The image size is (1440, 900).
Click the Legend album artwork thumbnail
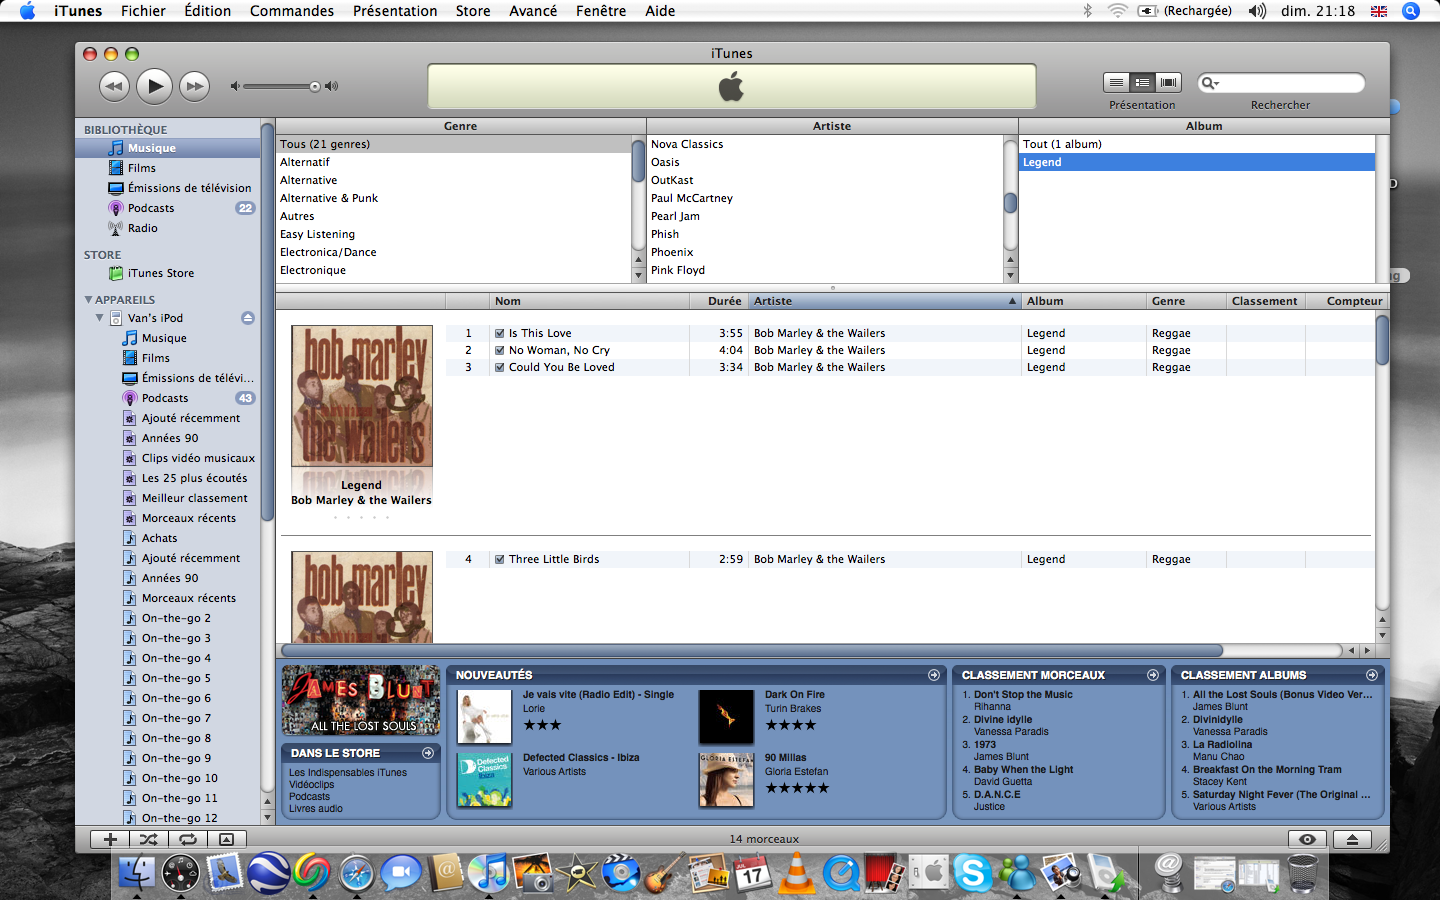(x=362, y=396)
